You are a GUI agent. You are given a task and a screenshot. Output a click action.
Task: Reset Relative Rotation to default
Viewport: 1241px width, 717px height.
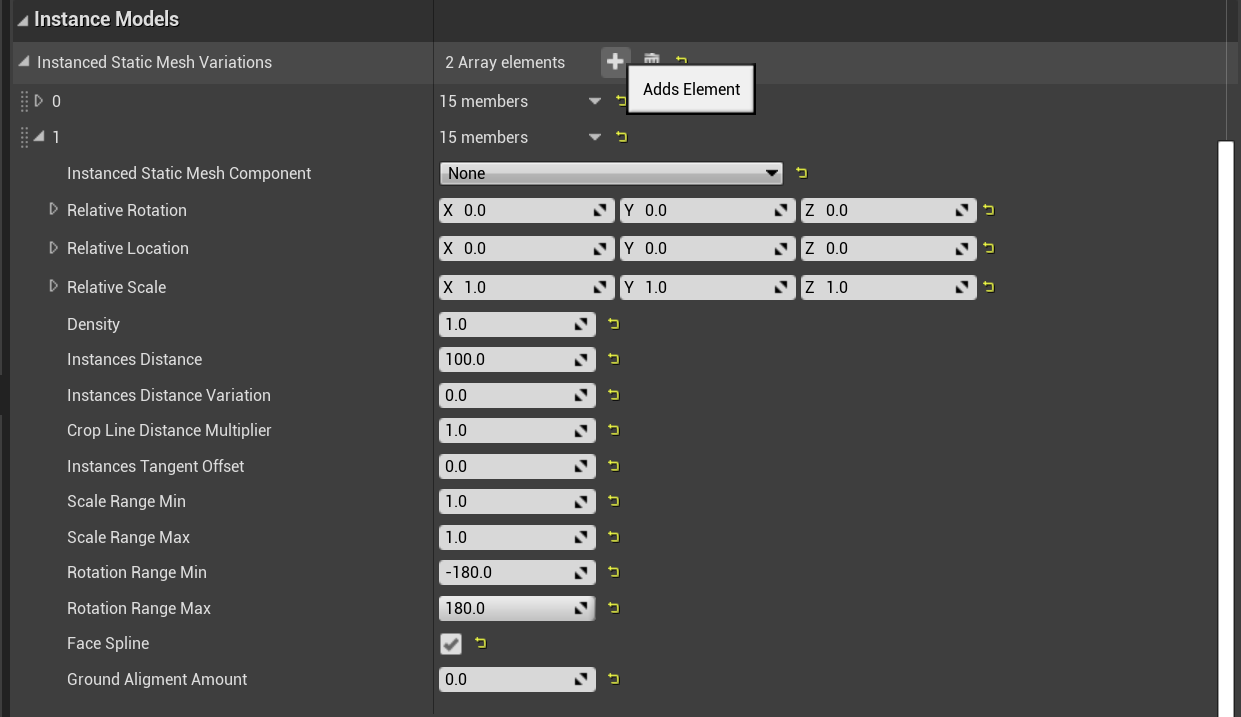point(989,210)
